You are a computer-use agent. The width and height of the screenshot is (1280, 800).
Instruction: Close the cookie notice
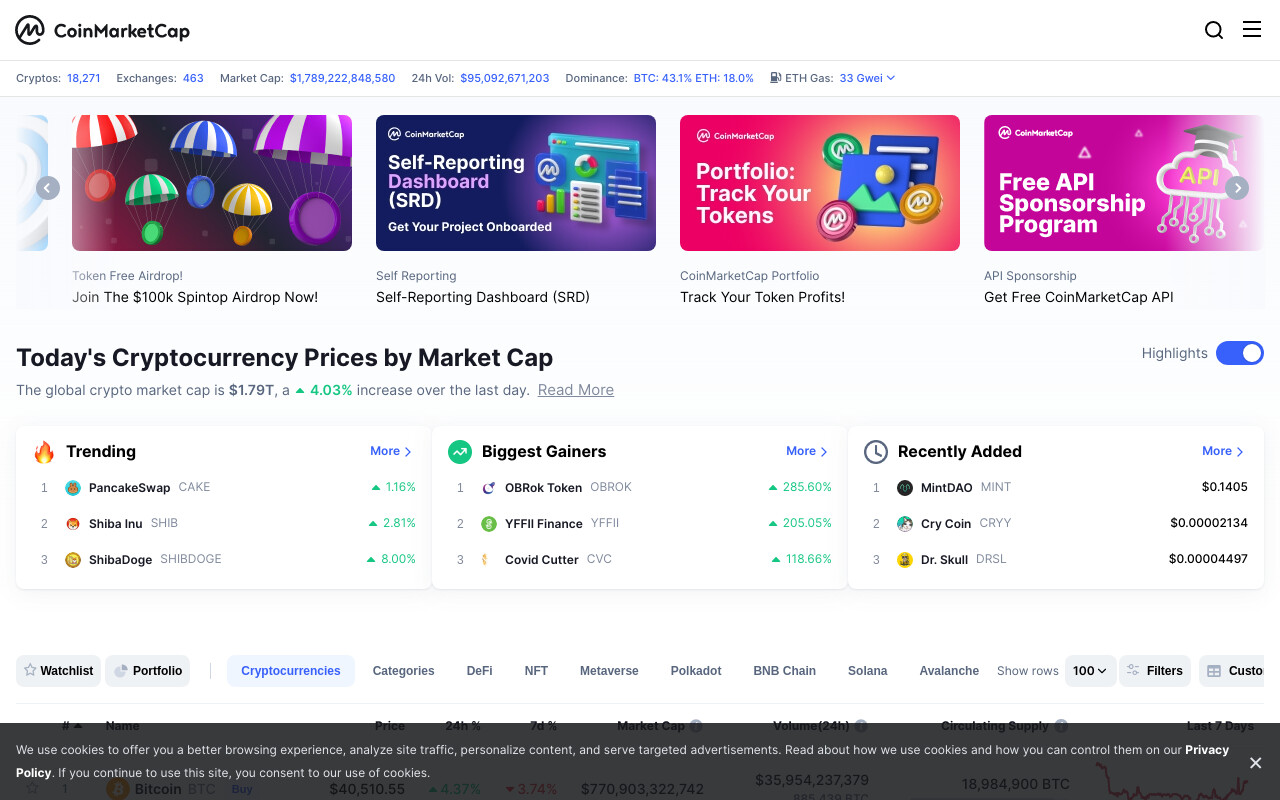pos(1256,763)
